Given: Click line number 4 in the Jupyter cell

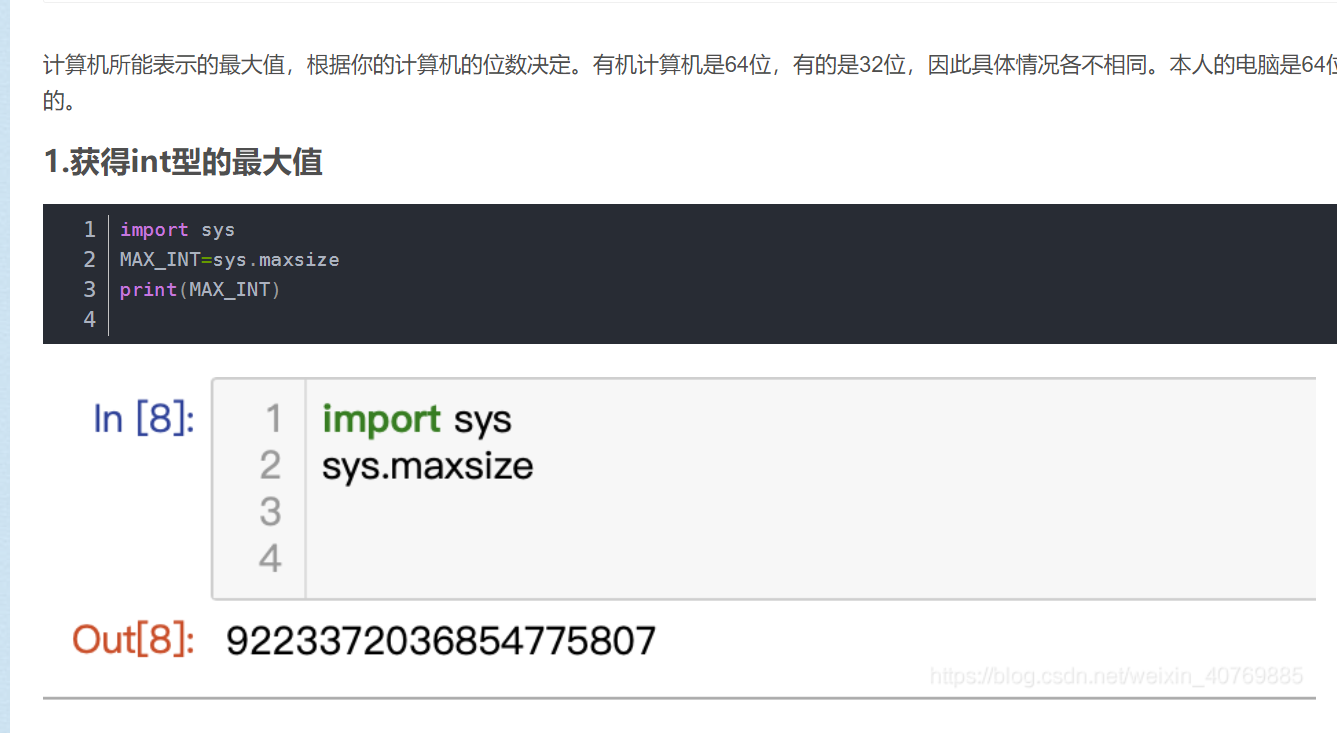Looking at the screenshot, I should coord(270,558).
